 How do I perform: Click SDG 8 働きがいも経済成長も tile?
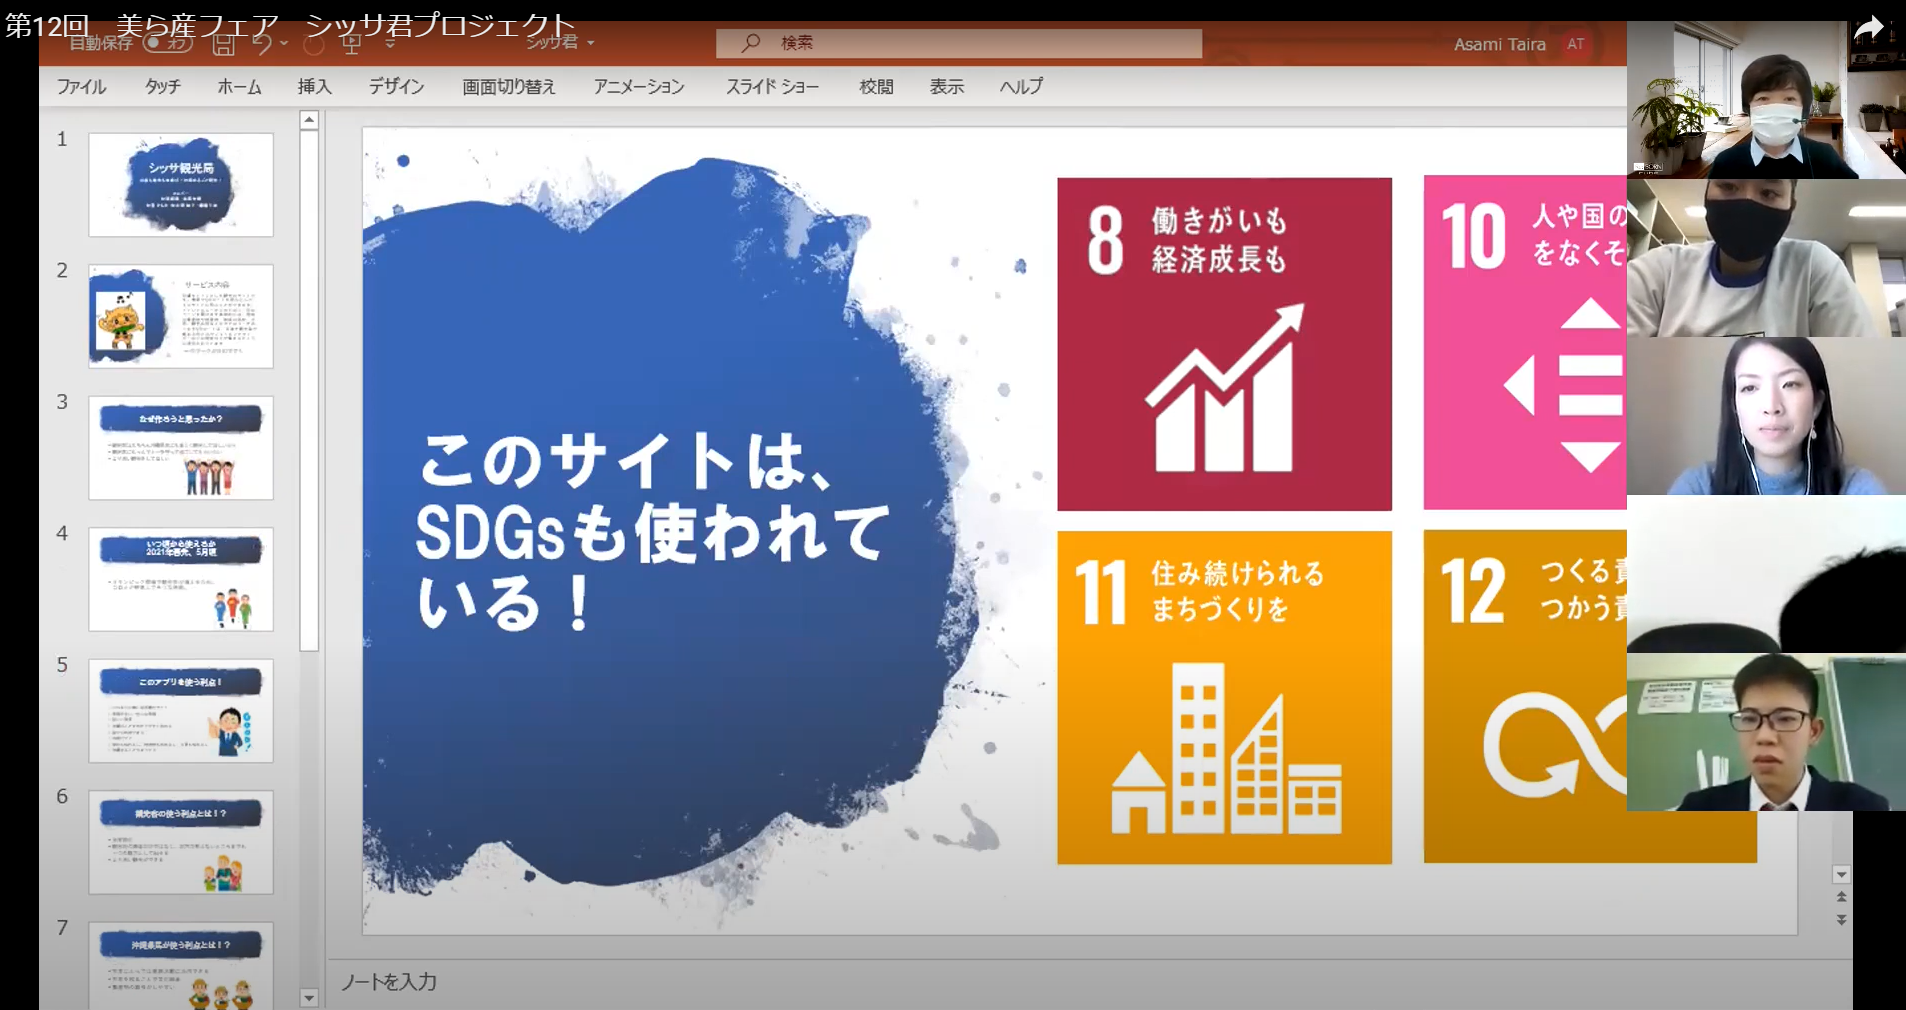tap(1224, 344)
